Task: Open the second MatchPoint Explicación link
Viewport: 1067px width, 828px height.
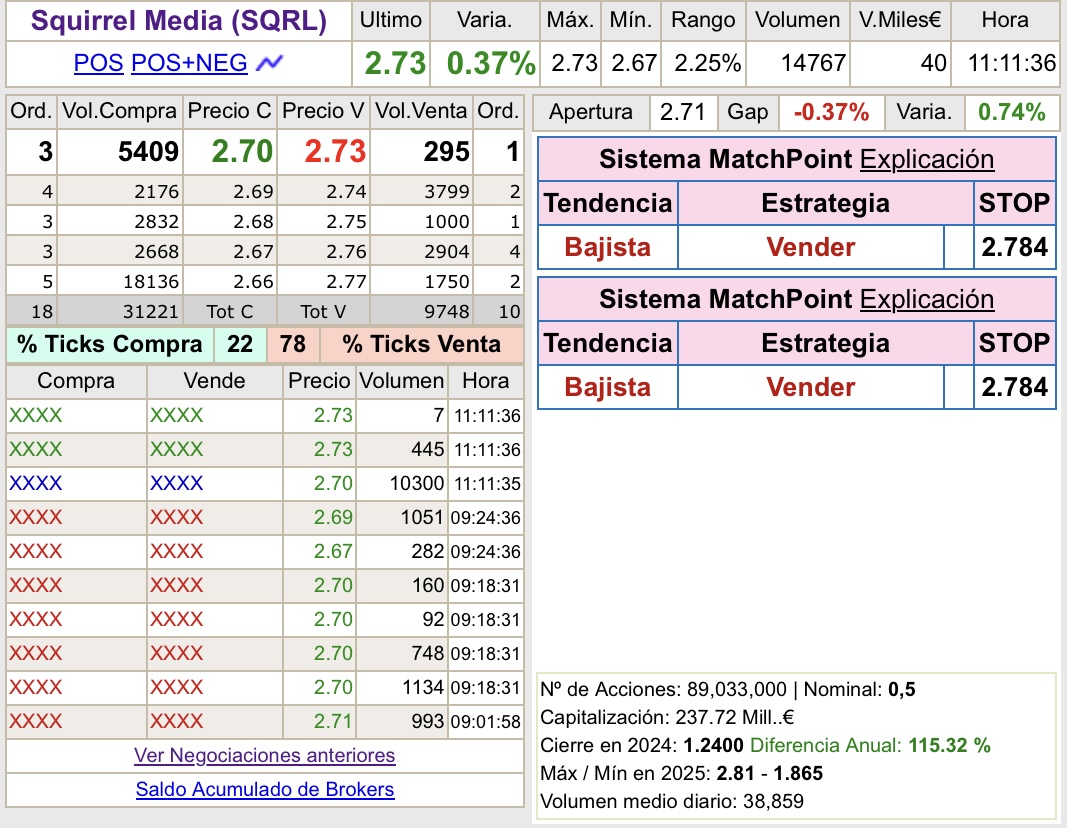Action: [x=926, y=299]
